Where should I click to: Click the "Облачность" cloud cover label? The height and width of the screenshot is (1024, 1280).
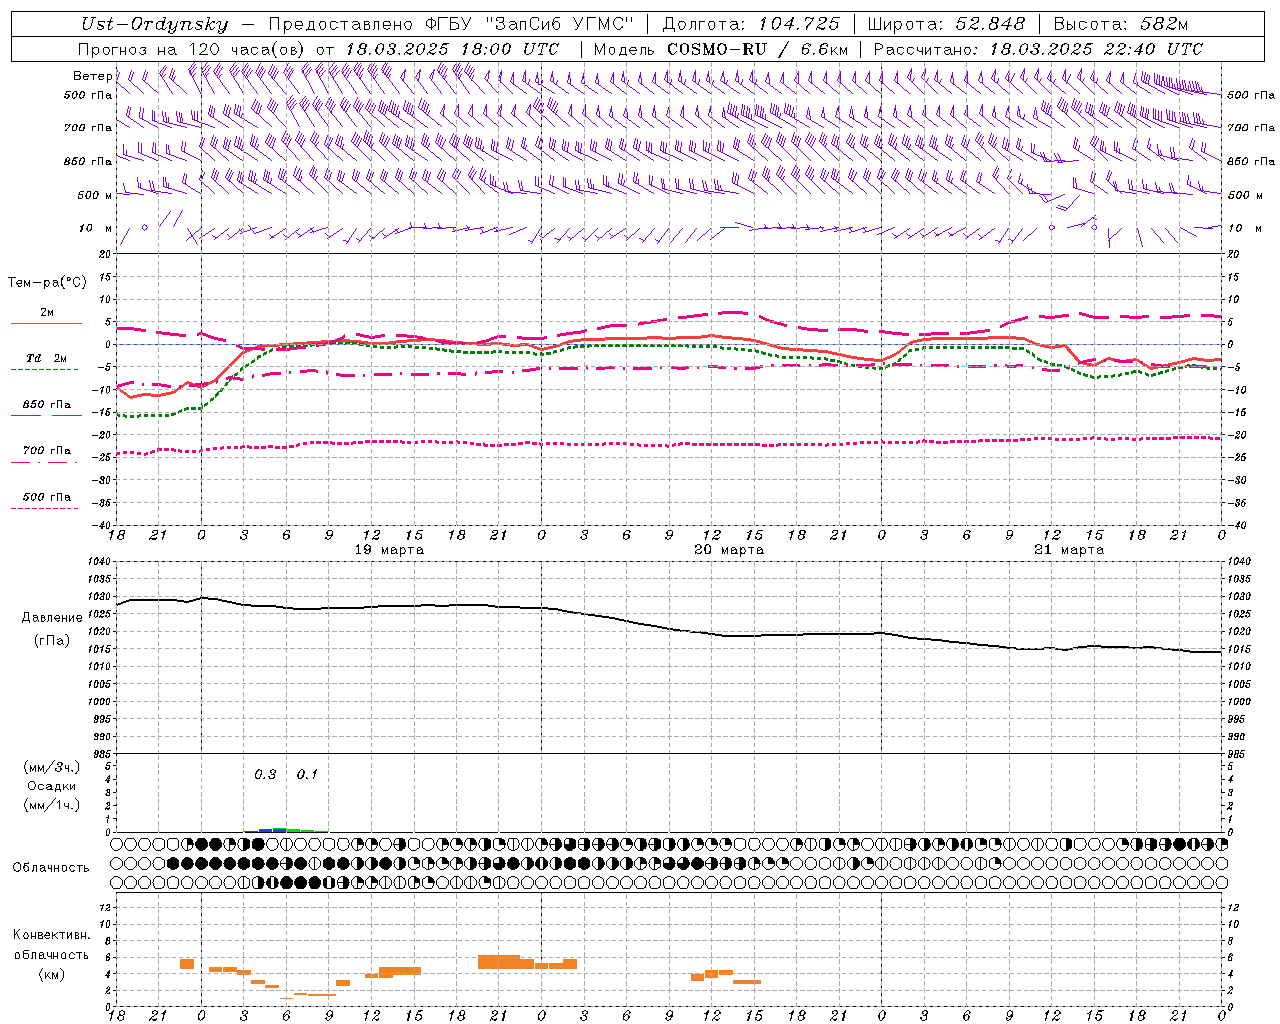click(x=51, y=868)
